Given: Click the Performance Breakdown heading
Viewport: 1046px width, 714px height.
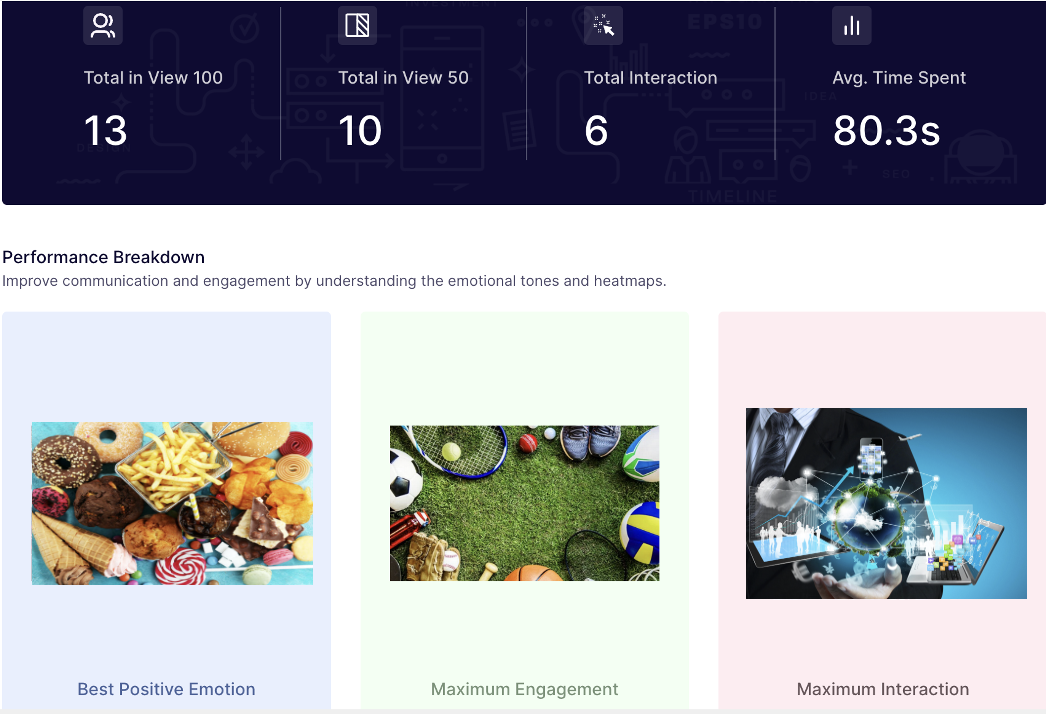Looking at the screenshot, I should [x=103, y=257].
